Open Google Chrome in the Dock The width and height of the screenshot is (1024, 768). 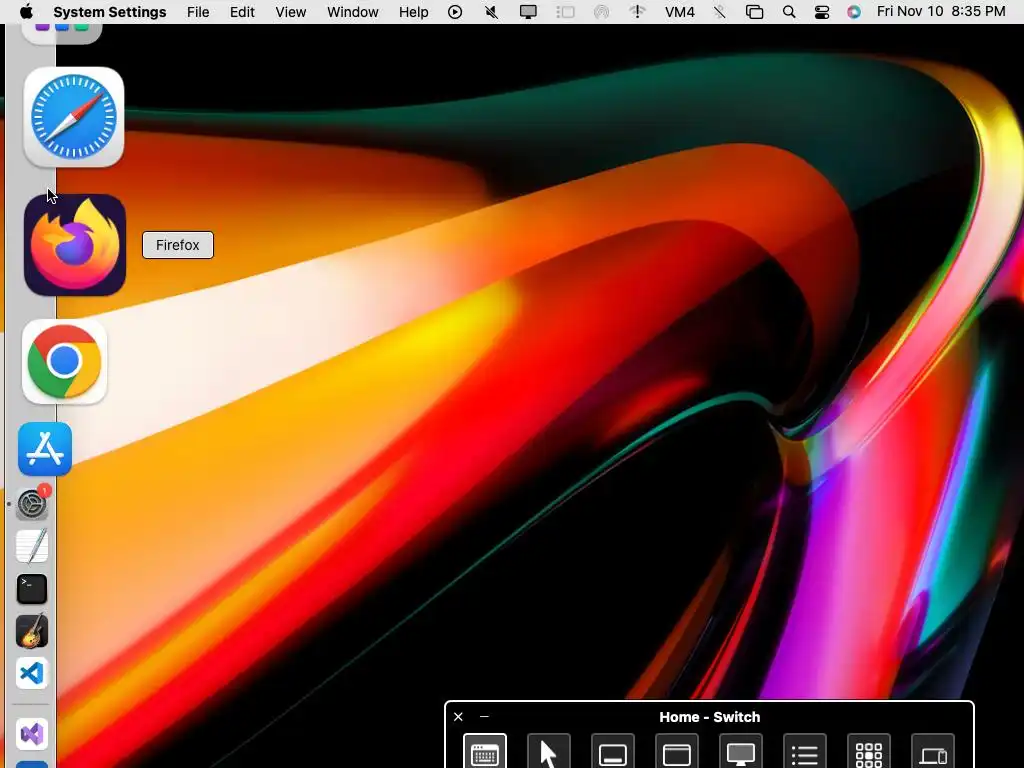(x=64, y=362)
